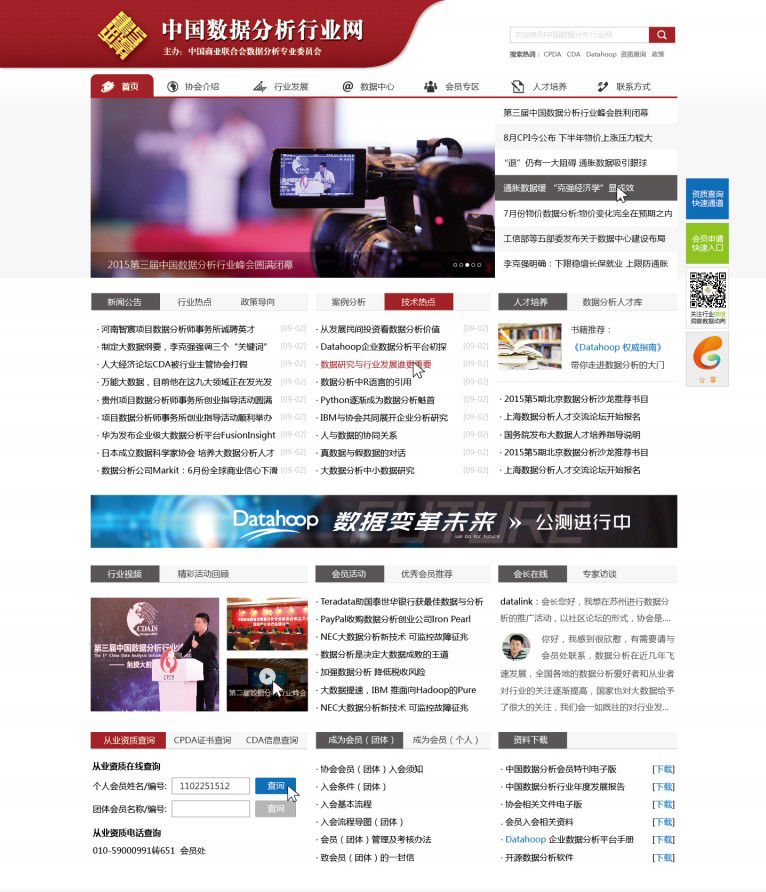766x892 pixels.
Task: Download 开源数据分析软件
Action: tap(663, 858)
